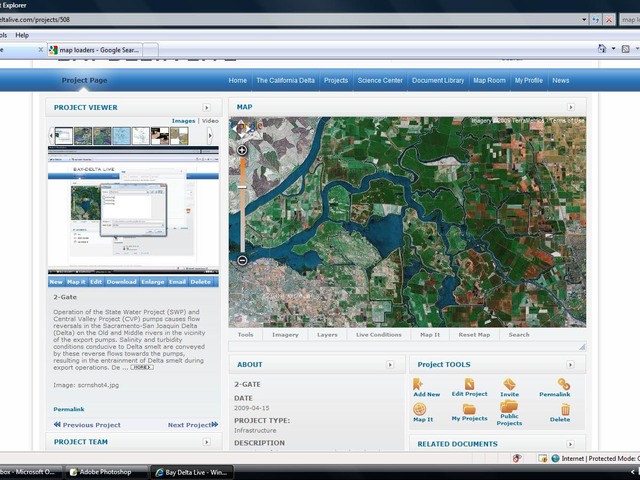Open the Map Room menu item

[x=489, y=80]
